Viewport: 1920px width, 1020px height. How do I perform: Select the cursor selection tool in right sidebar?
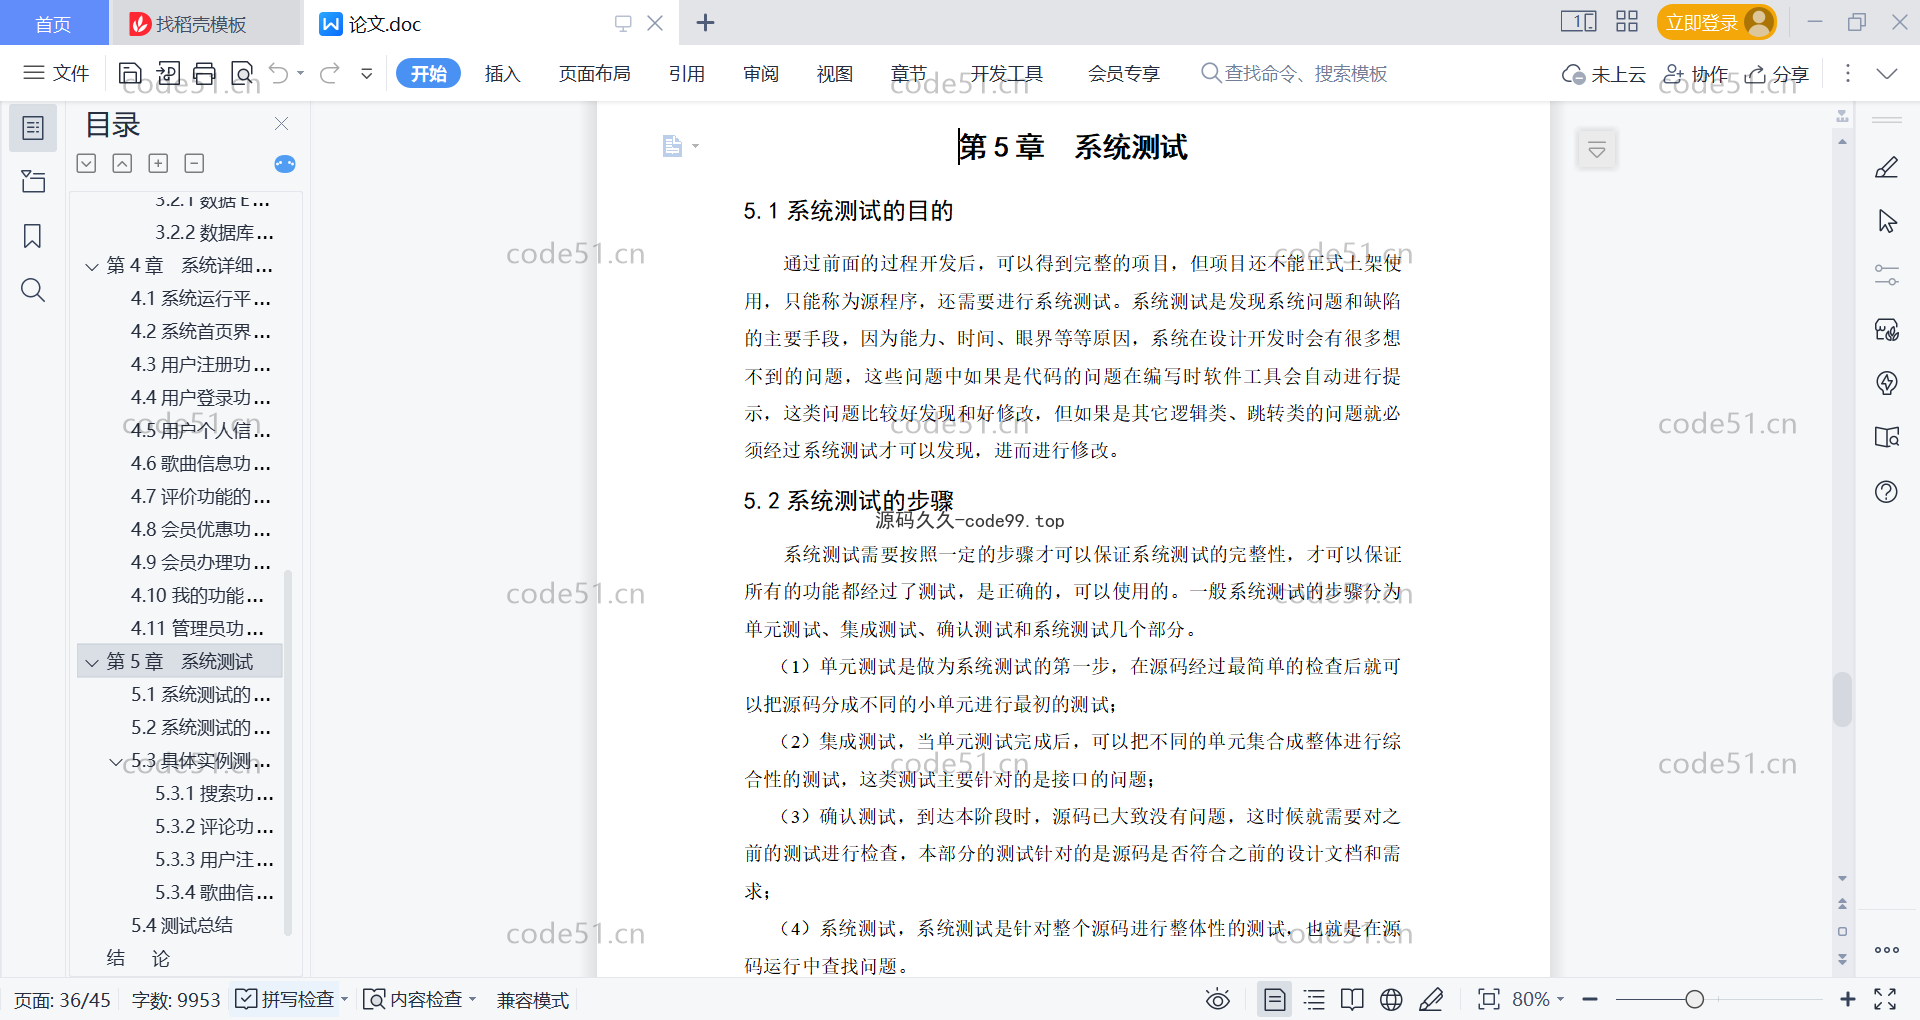(1887, 221)
